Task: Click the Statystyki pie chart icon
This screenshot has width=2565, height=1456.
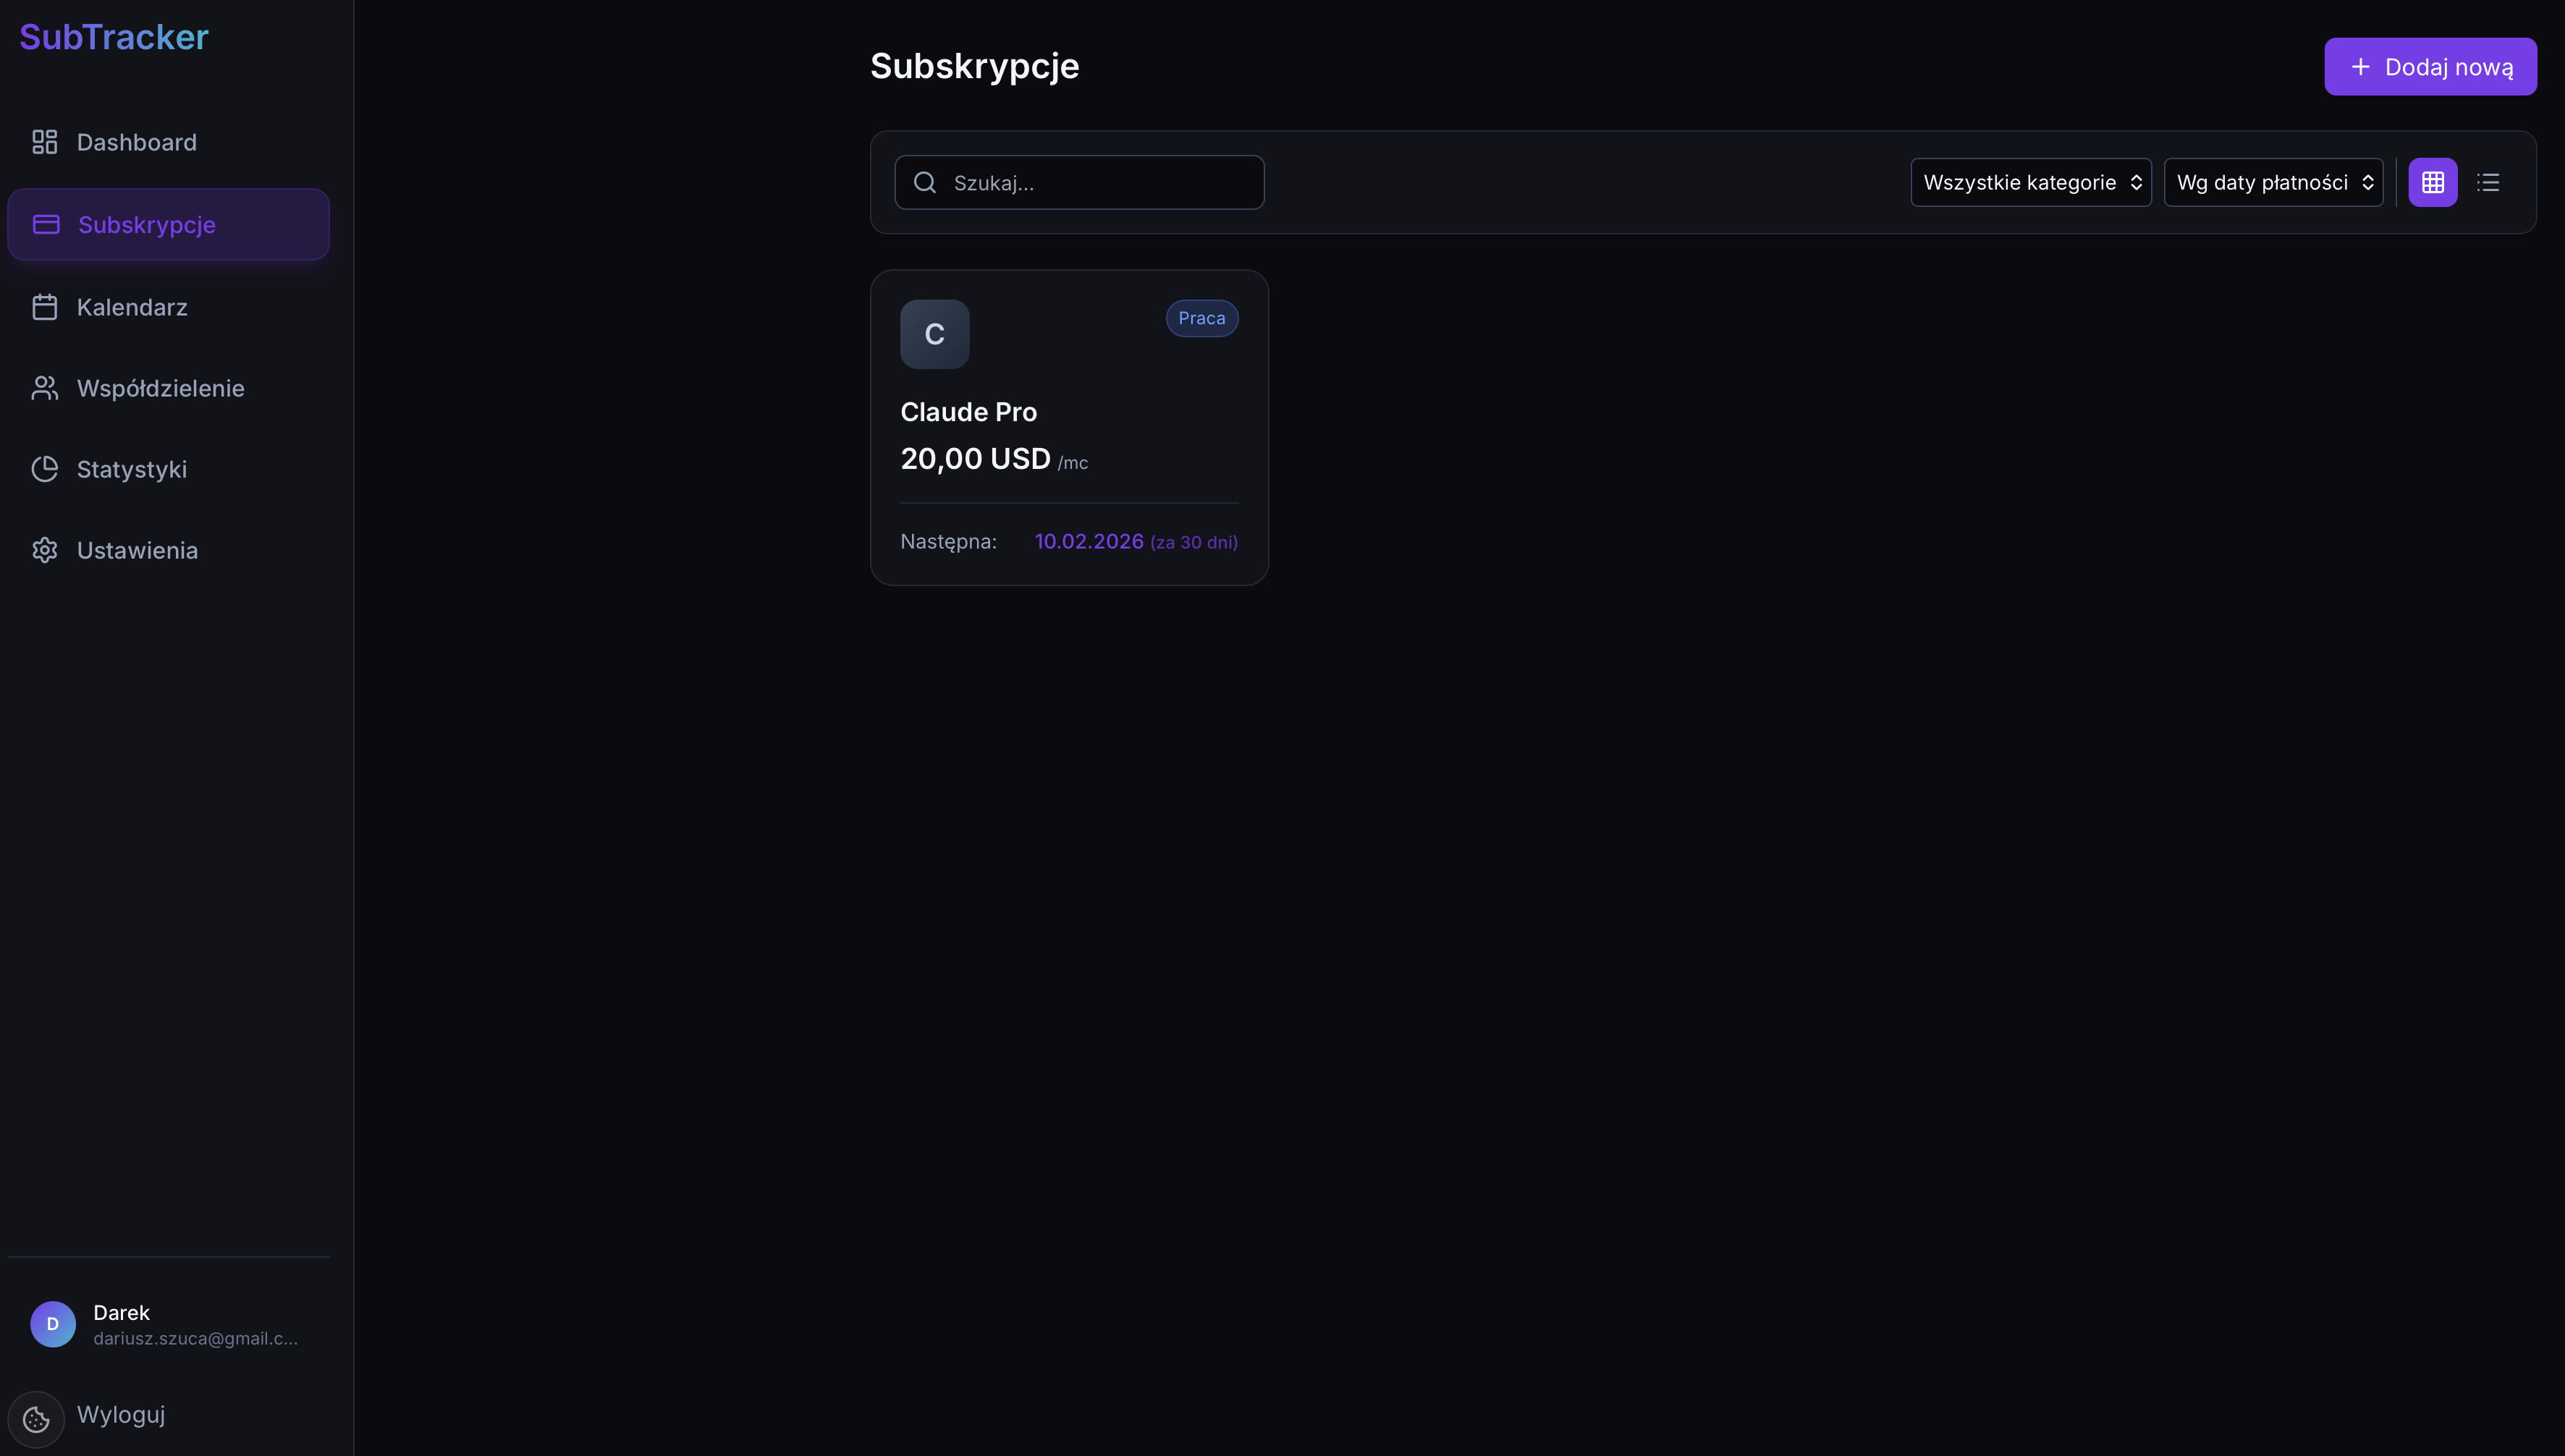Action: [x=44, y=469]
